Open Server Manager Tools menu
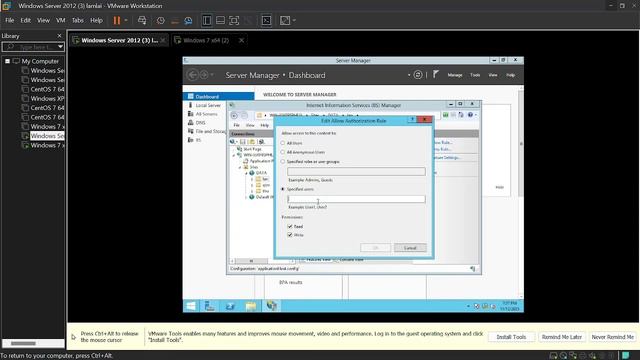The width and height of the screenshot is (640, 360). pos(475,75)
